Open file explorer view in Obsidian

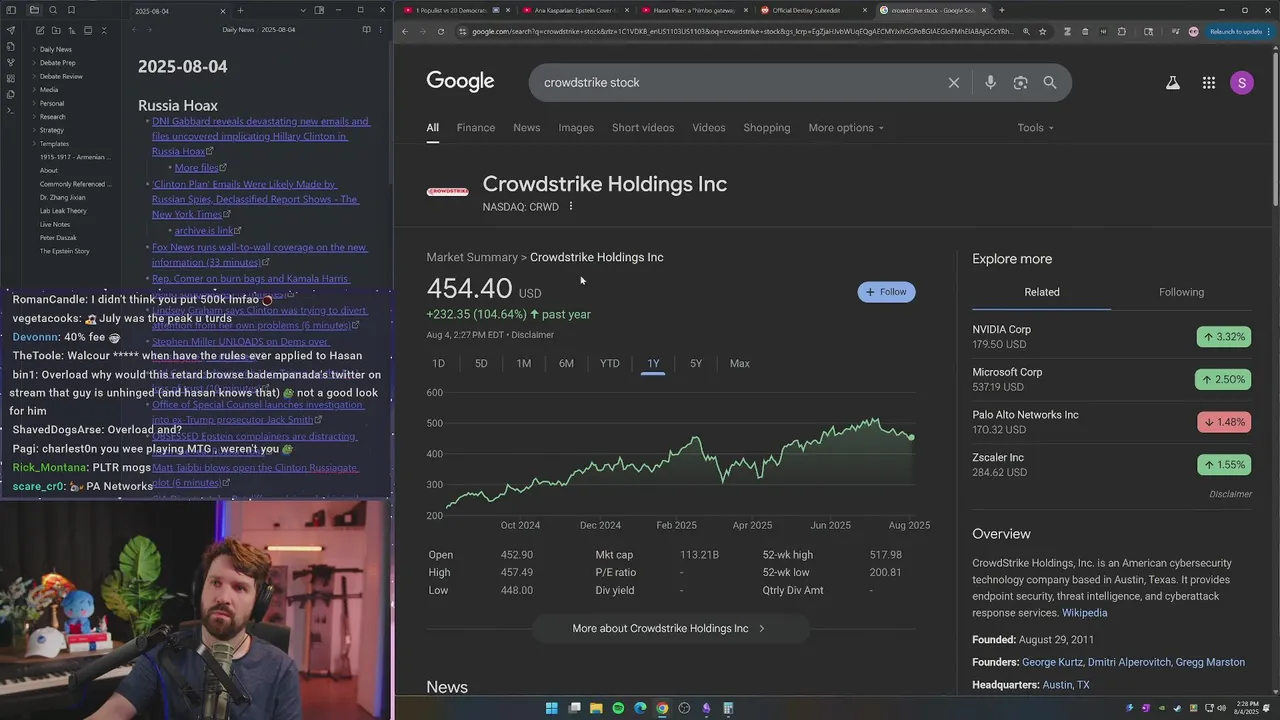(x=34, y=10)
